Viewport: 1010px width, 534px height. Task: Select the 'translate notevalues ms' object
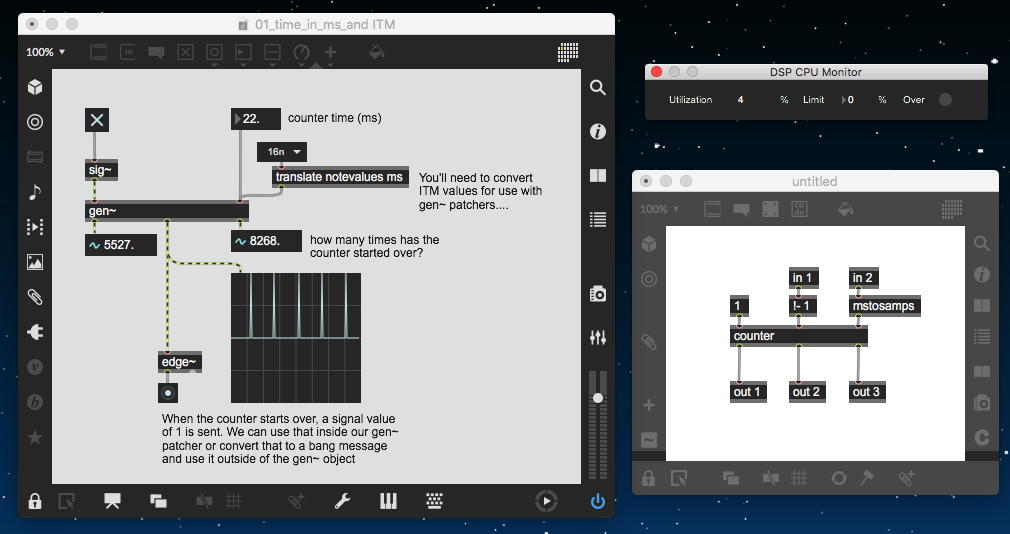(339, 177)
